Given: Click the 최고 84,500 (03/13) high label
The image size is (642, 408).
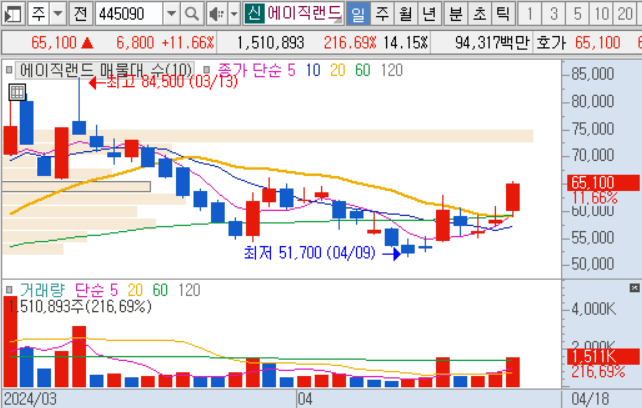Looking at the screenshot, I should point(172,82).
